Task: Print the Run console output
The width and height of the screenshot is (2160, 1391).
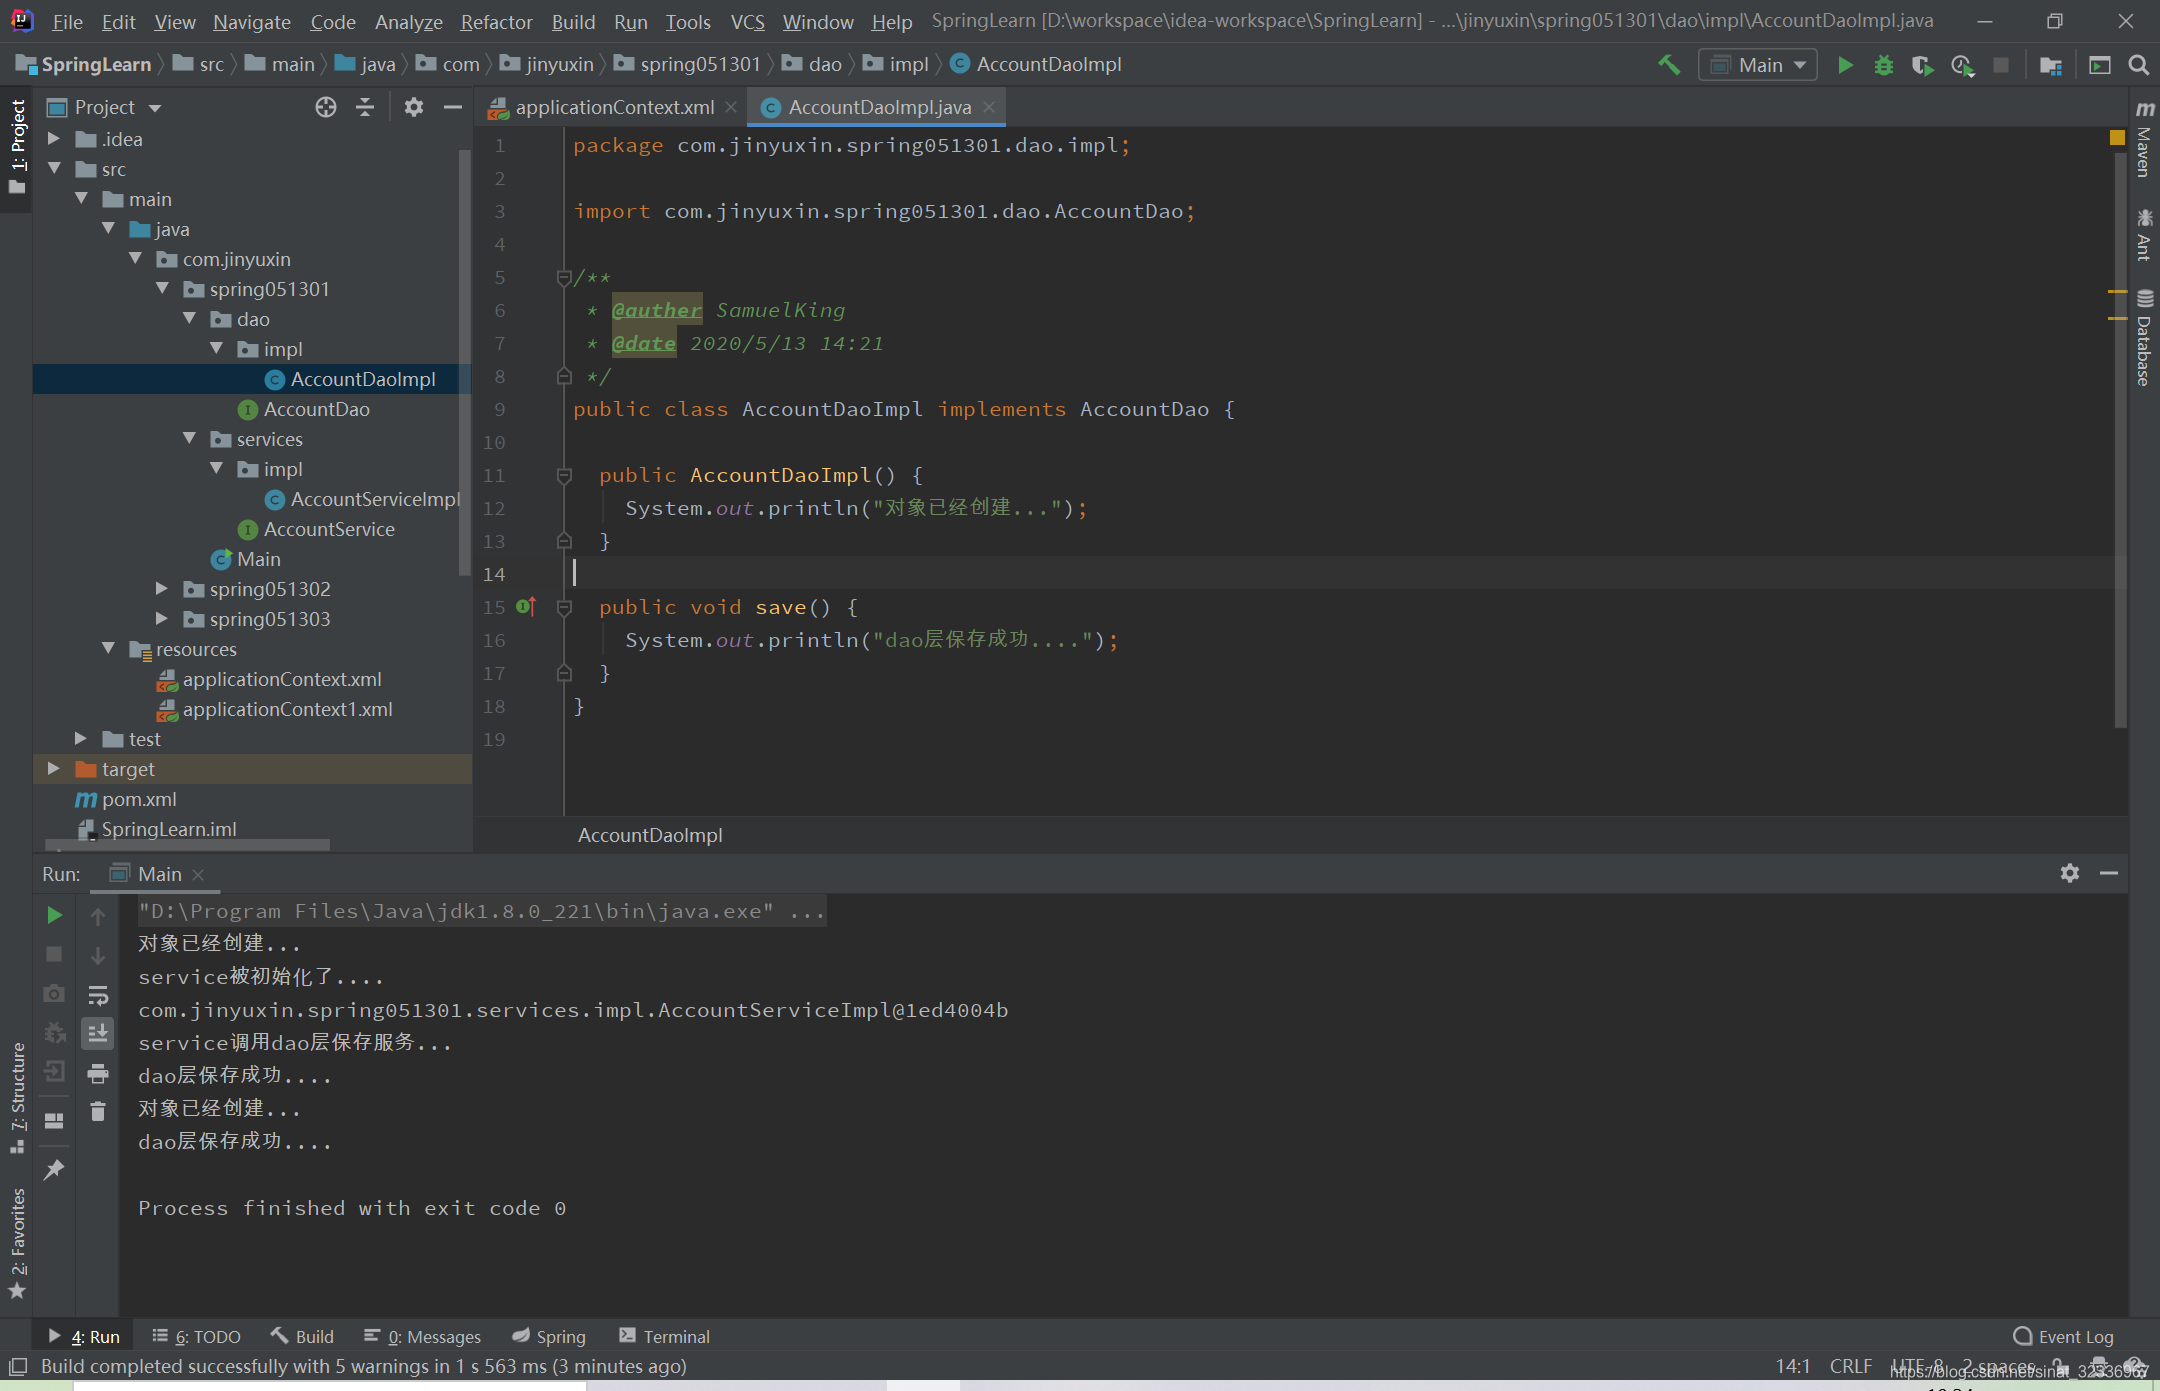Action: [98, 1073]
